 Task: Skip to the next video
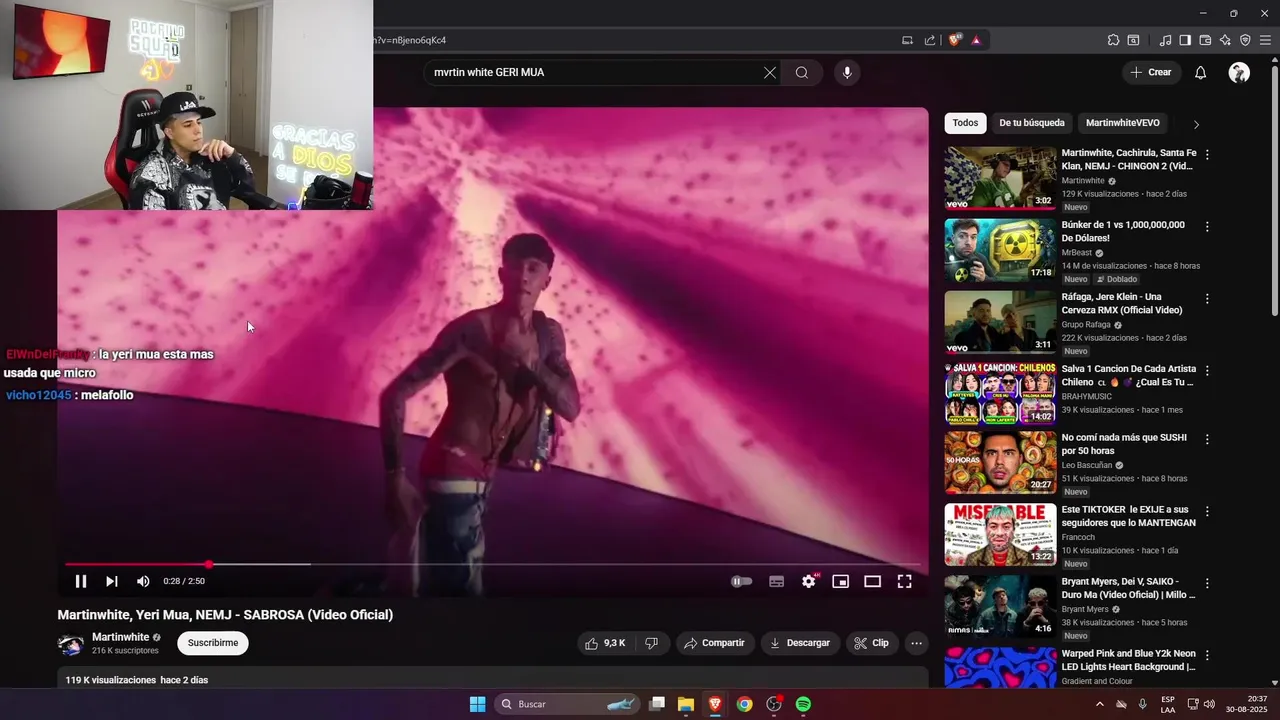(x=112, y=581)
